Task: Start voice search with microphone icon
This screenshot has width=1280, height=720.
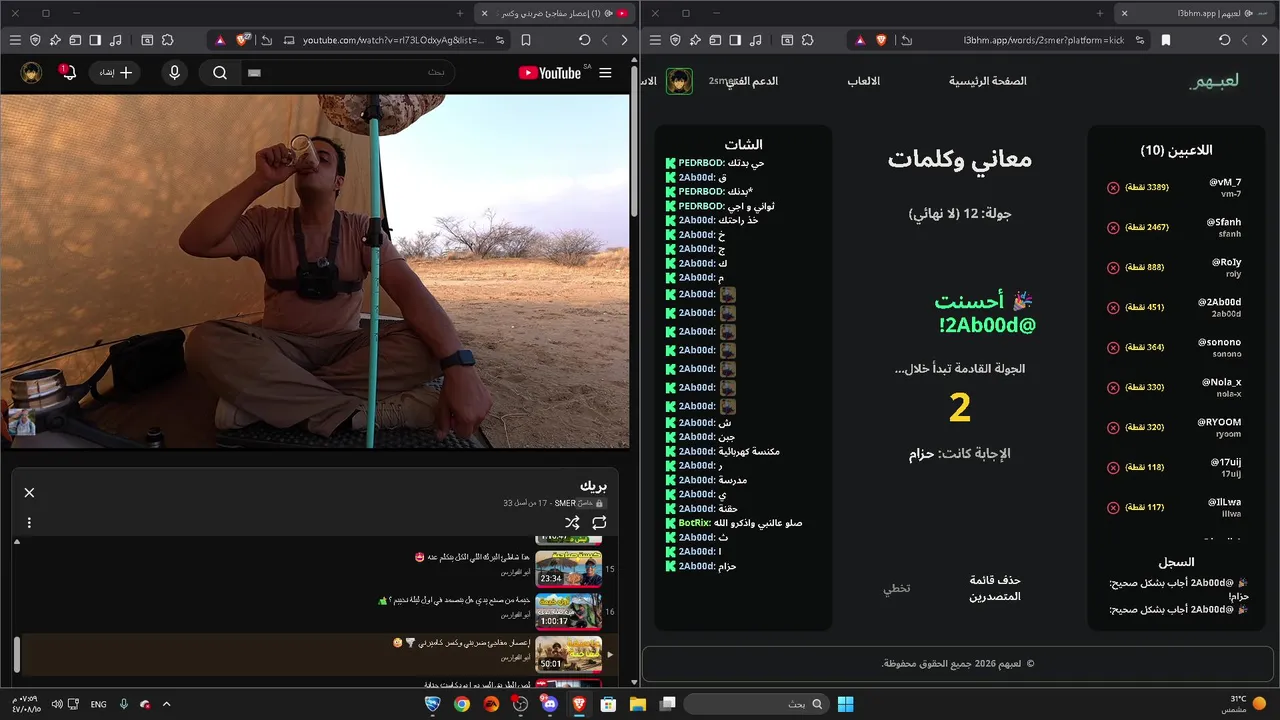Action: [175, 73]
